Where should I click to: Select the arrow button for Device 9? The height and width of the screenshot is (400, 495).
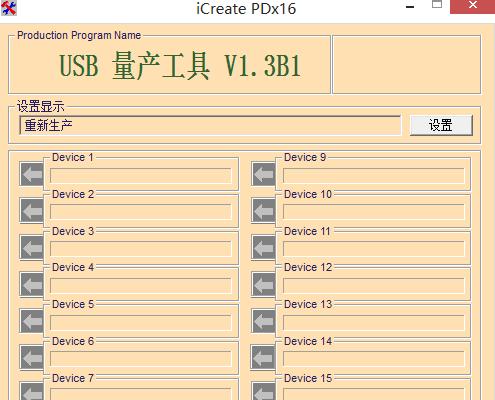point(263,174)
